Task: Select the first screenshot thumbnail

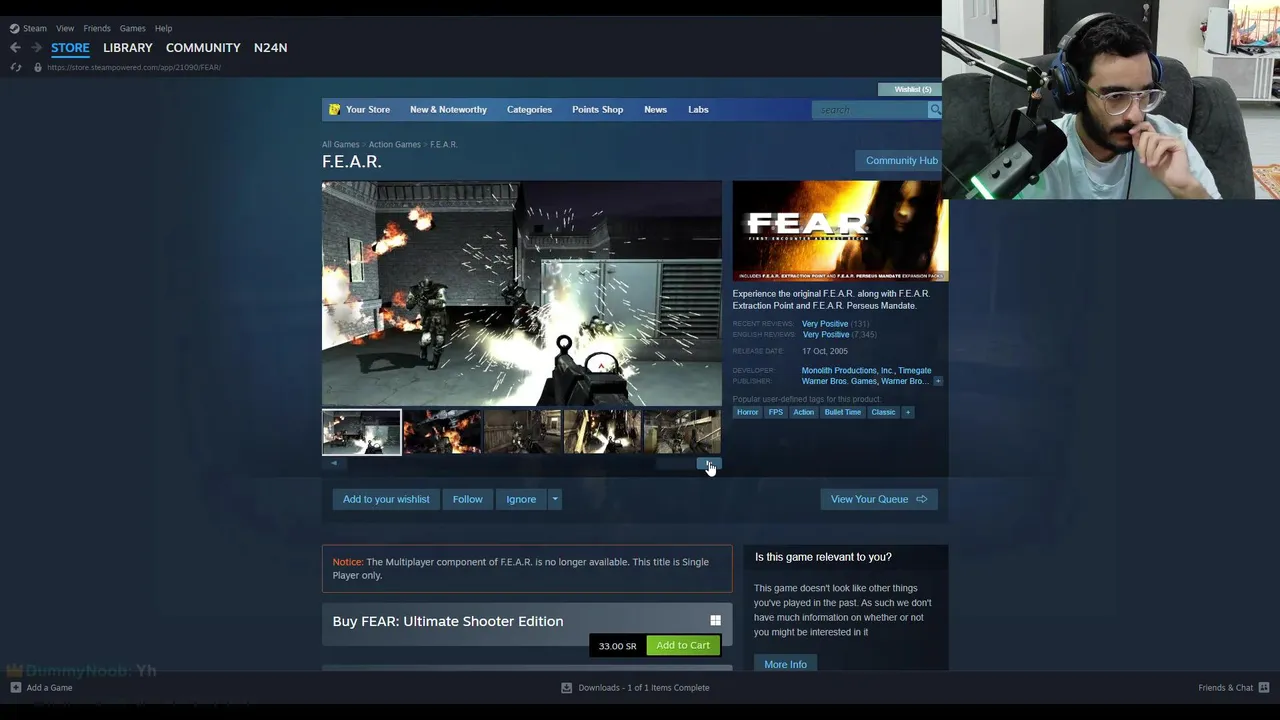Action: 361,432
